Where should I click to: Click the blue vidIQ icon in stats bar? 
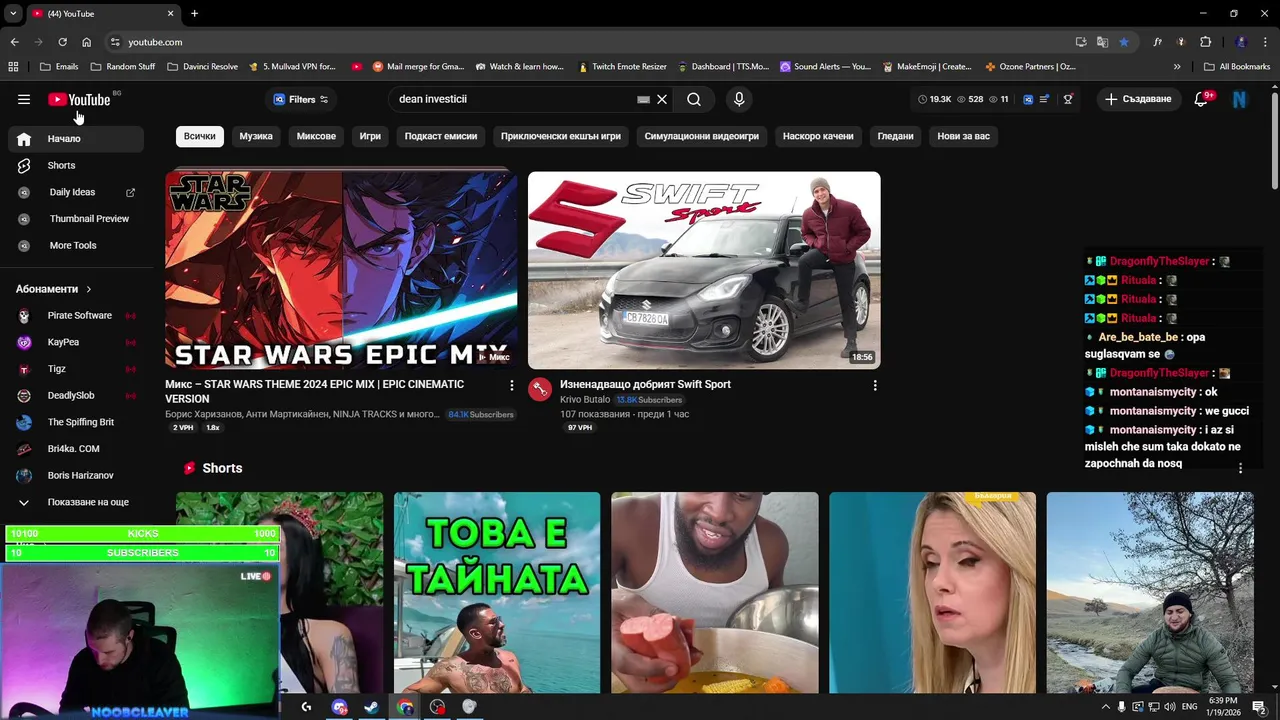point(1027,99)
